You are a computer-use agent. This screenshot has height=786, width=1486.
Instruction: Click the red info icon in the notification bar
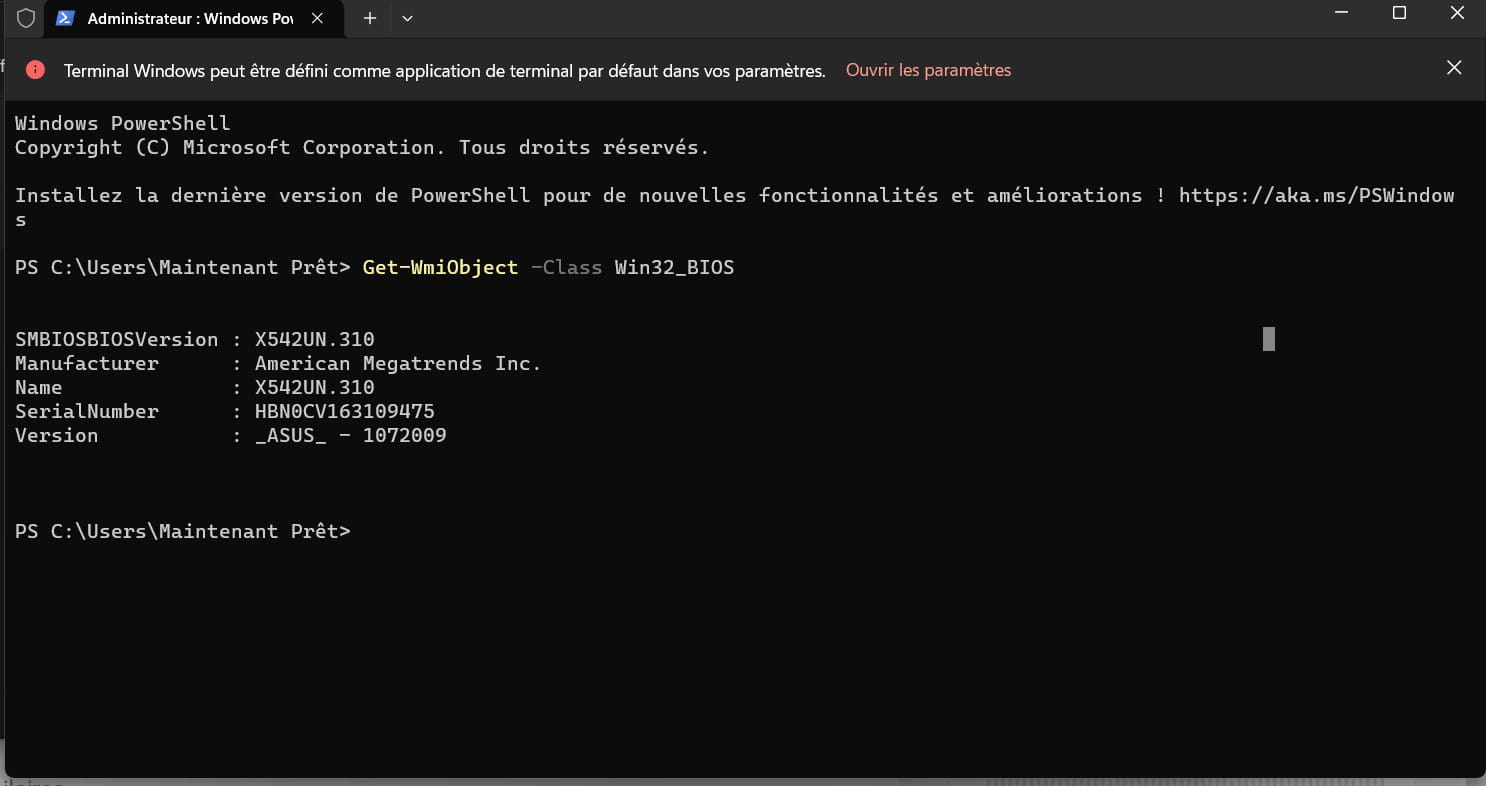point(35,70)
